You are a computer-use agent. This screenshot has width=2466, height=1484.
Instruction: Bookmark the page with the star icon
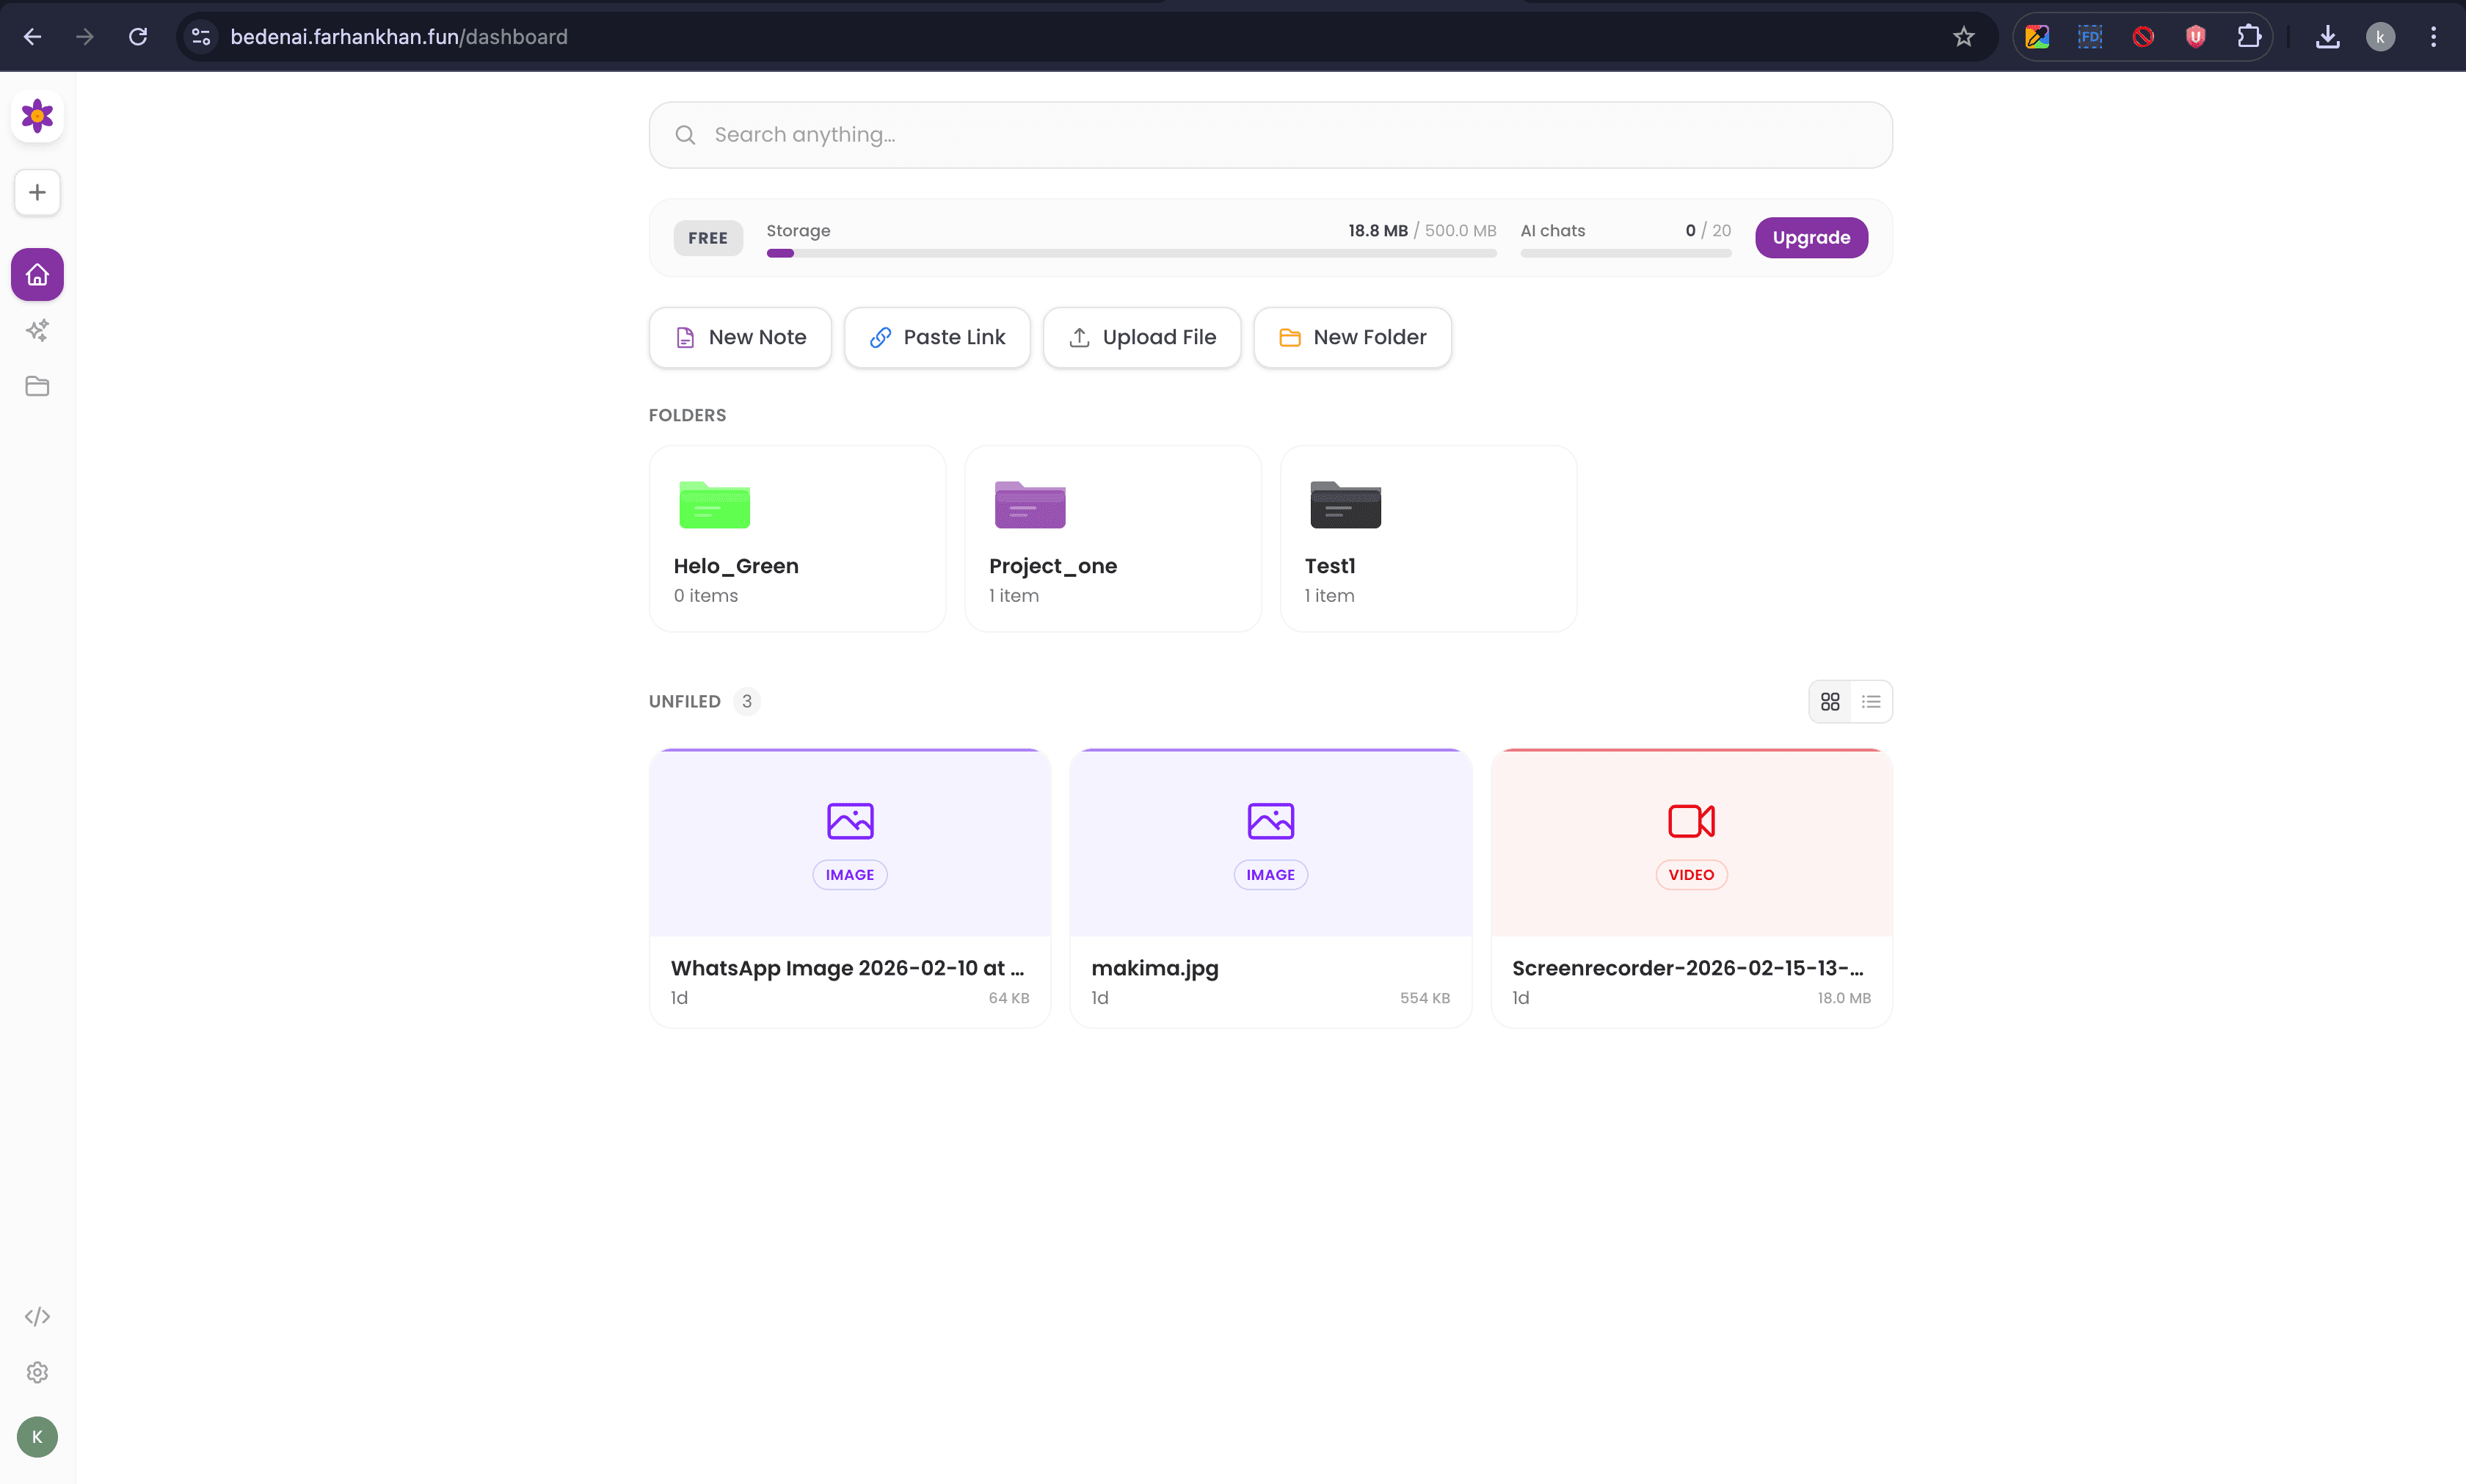tap(1963, 36)
